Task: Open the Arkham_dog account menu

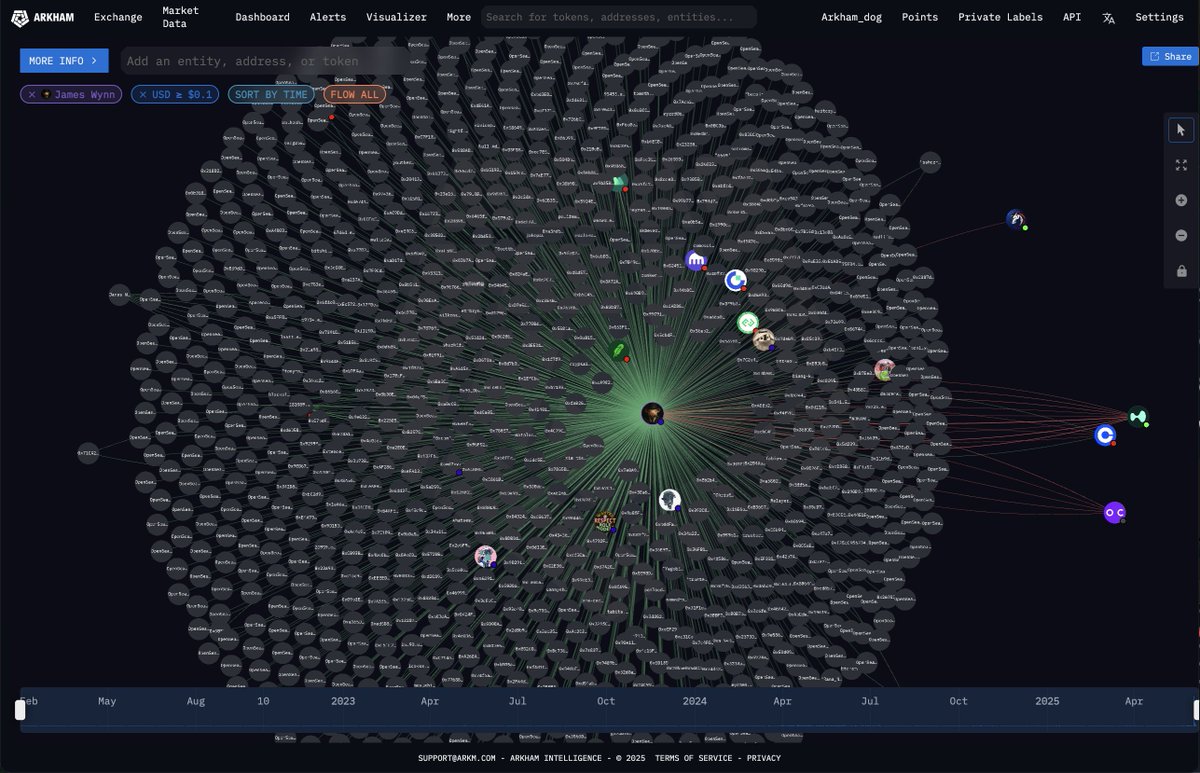Action: point(851,17)
